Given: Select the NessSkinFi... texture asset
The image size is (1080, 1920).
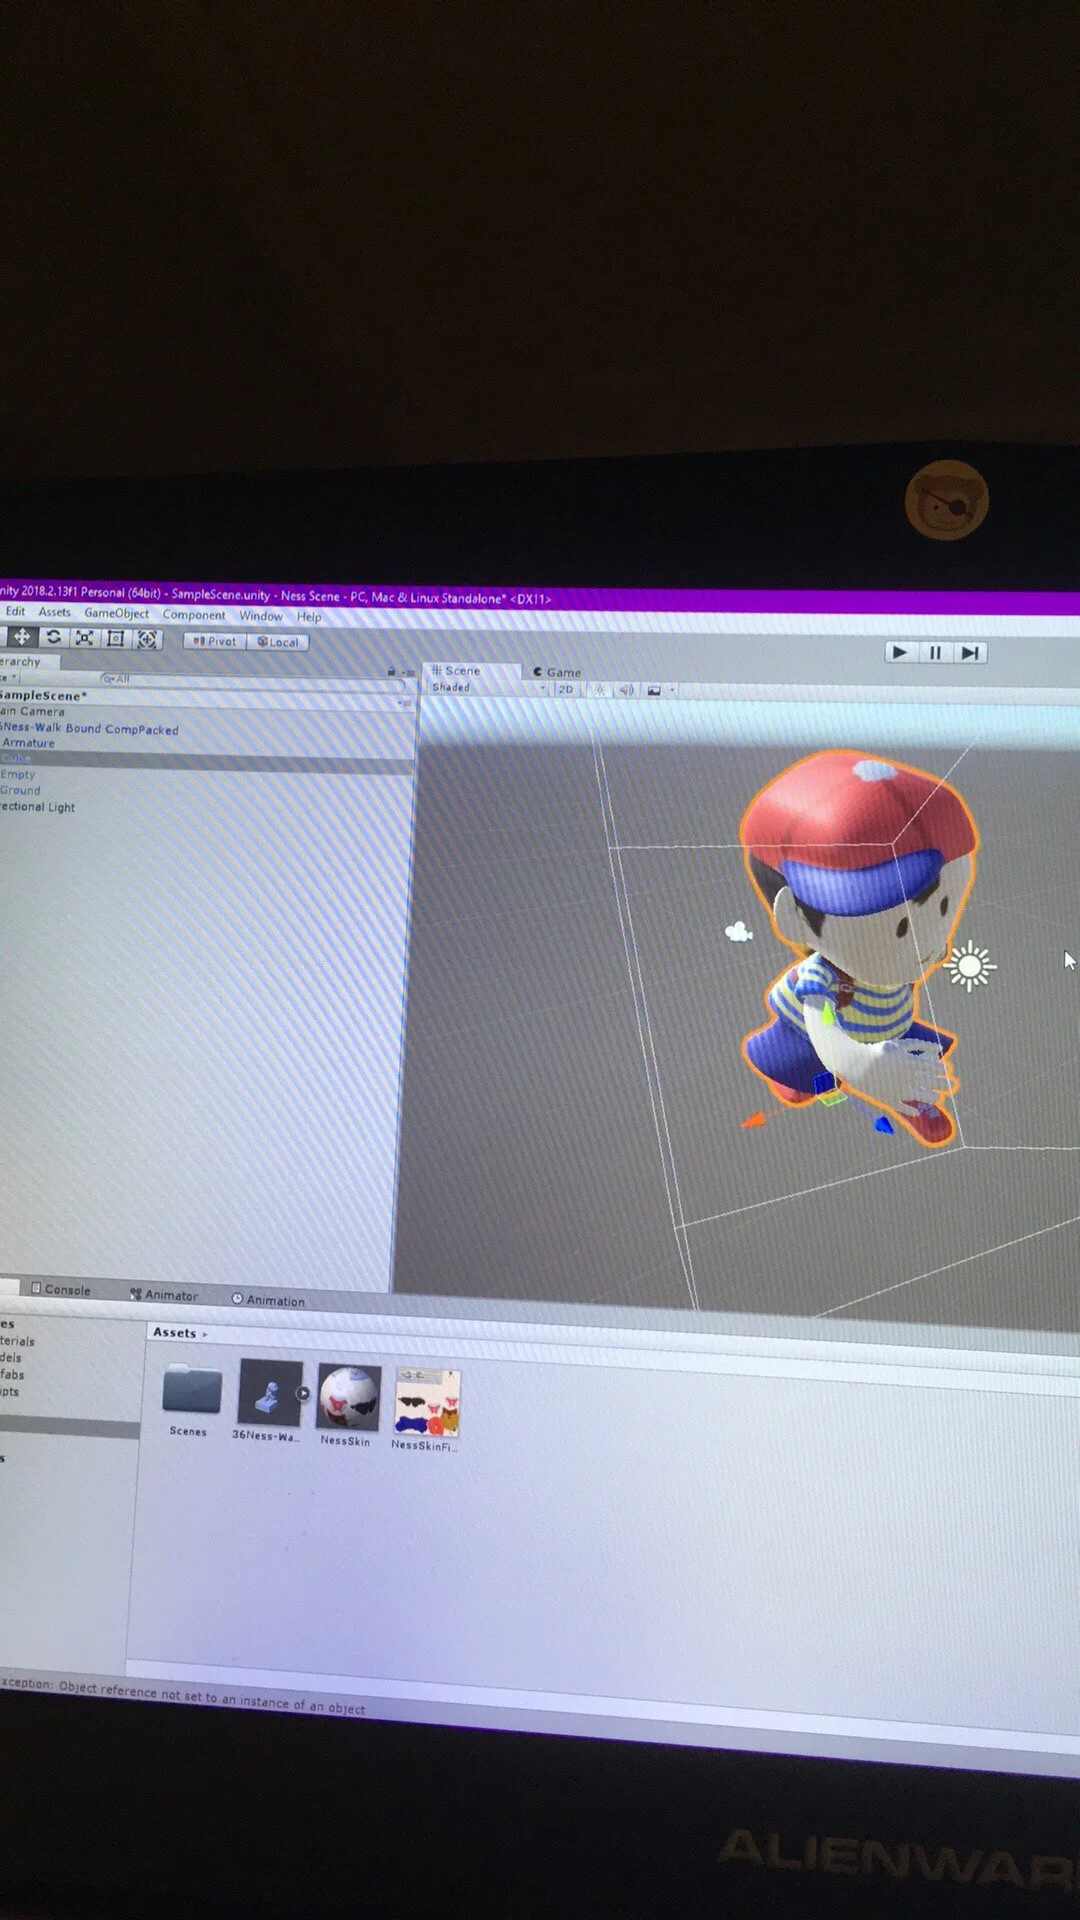Looking at the screenshot, I should click(x=427, y=1410).
